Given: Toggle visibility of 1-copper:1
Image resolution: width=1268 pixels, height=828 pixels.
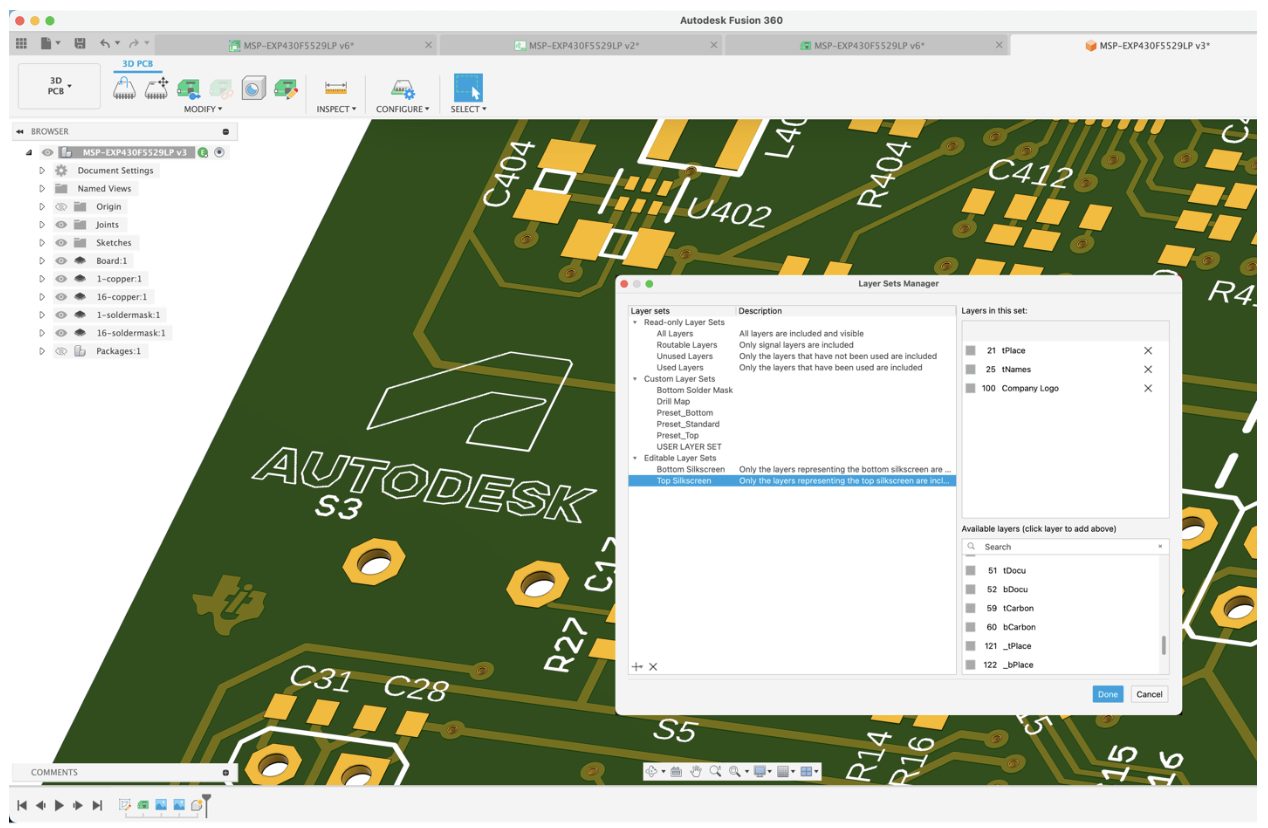Looking at the screenshot, I should pos(61,279).
